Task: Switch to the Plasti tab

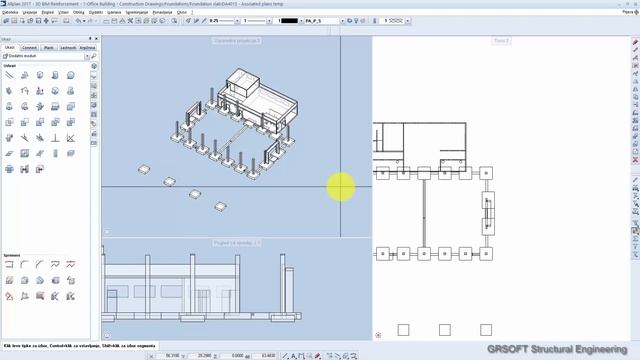Action: click(49, 48)
